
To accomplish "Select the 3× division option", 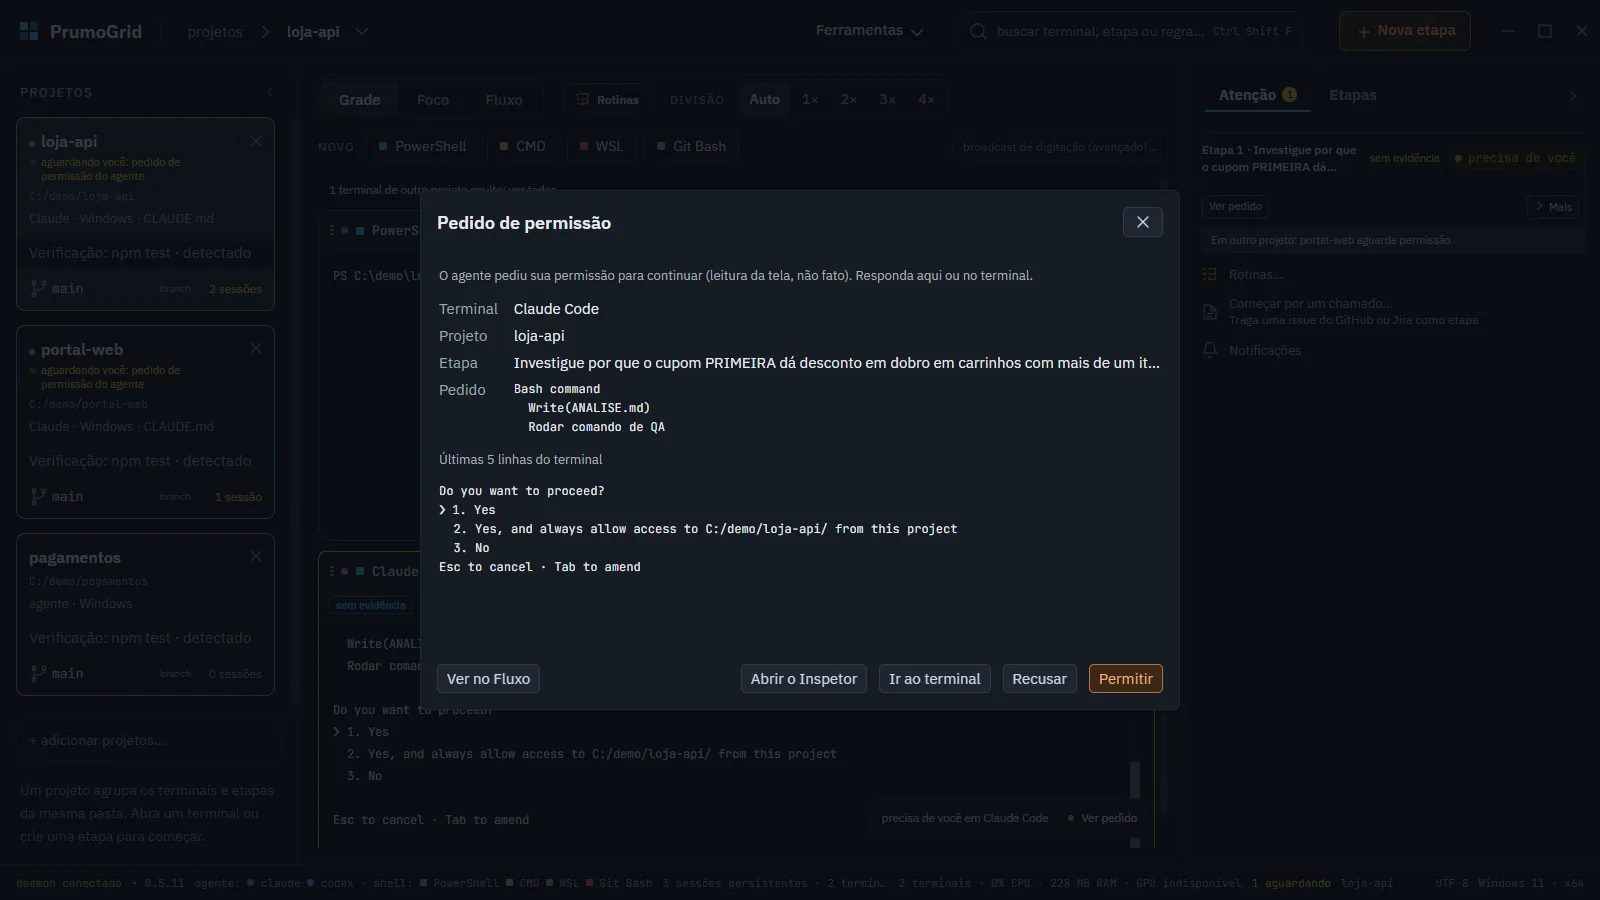I will (887, 99).
